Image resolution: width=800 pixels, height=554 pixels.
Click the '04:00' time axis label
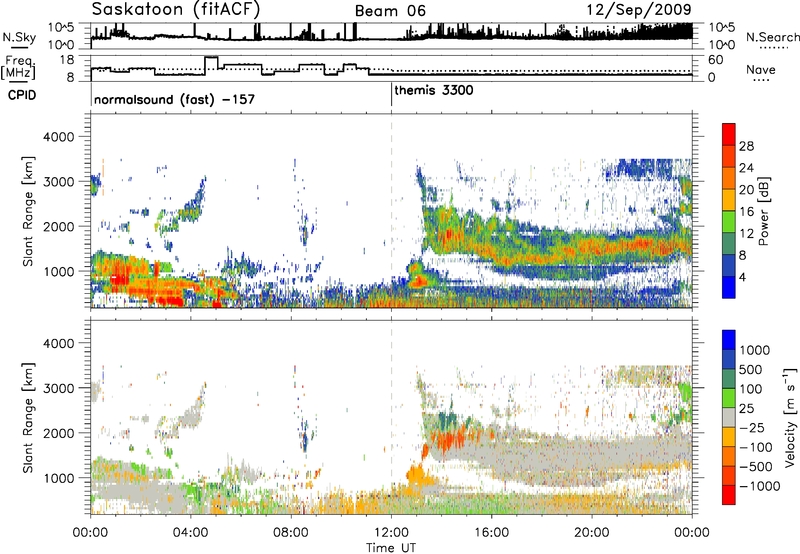pyautogui.click(x=191, y=533)
